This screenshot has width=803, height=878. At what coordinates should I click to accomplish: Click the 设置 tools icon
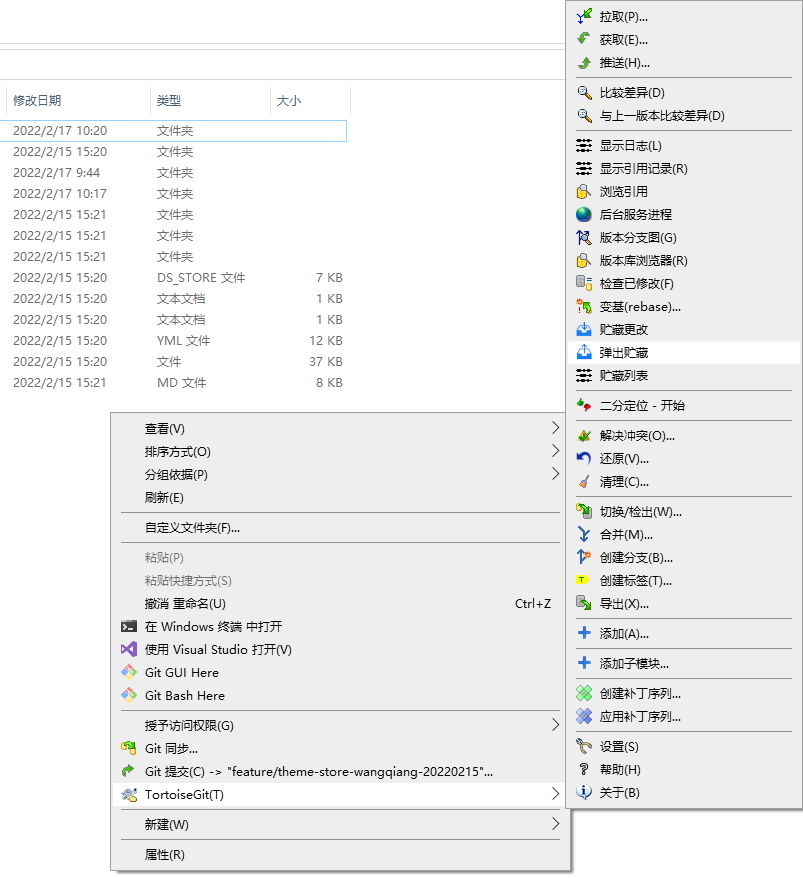584,746
